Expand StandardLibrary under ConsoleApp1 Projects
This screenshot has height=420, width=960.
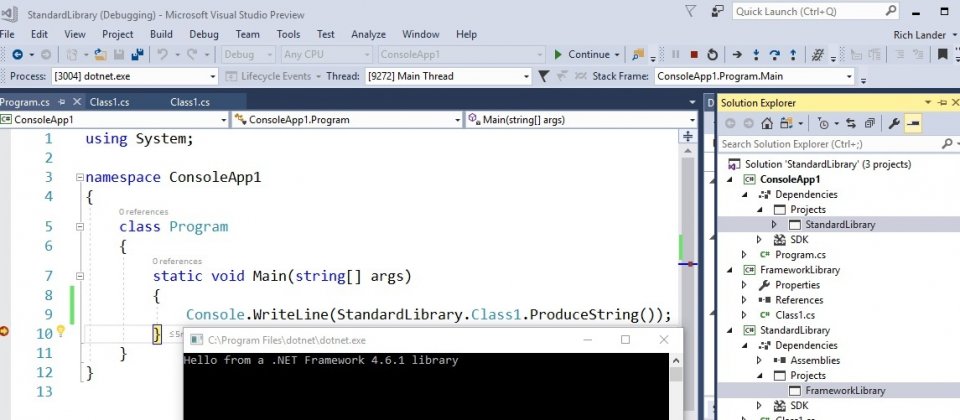coord(773,225)
